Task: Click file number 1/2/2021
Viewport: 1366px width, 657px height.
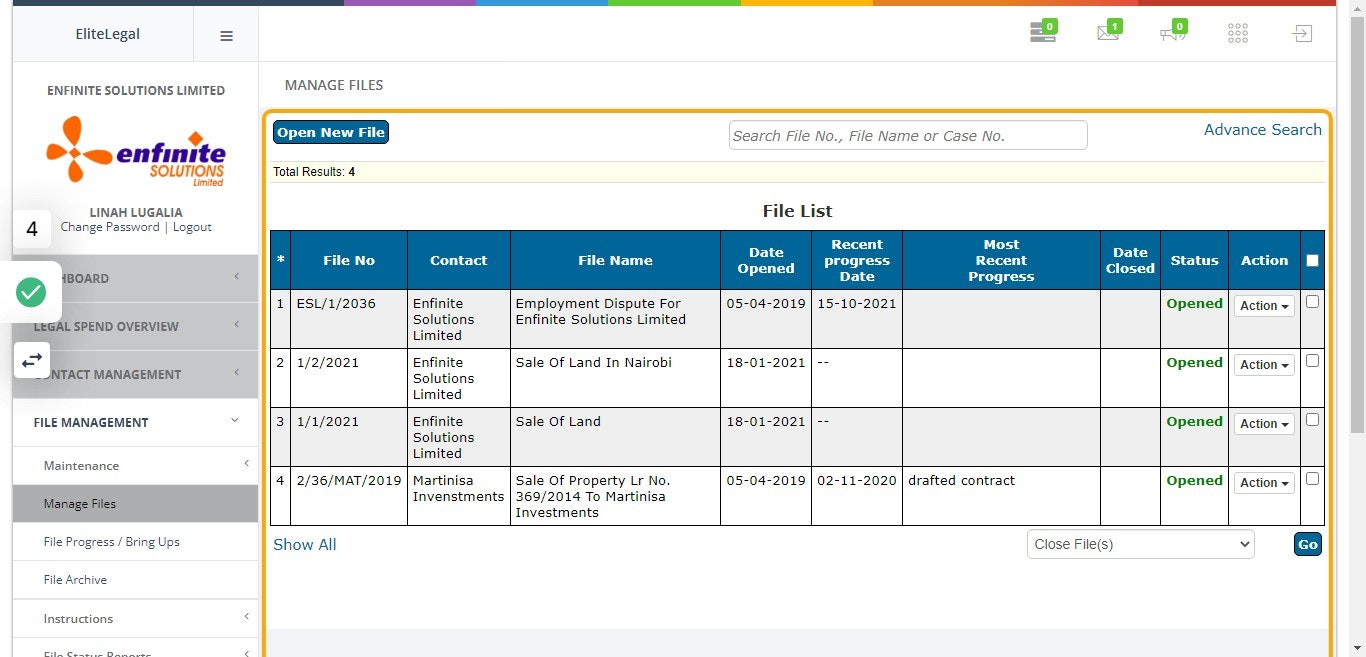Action: pos(327,362)
